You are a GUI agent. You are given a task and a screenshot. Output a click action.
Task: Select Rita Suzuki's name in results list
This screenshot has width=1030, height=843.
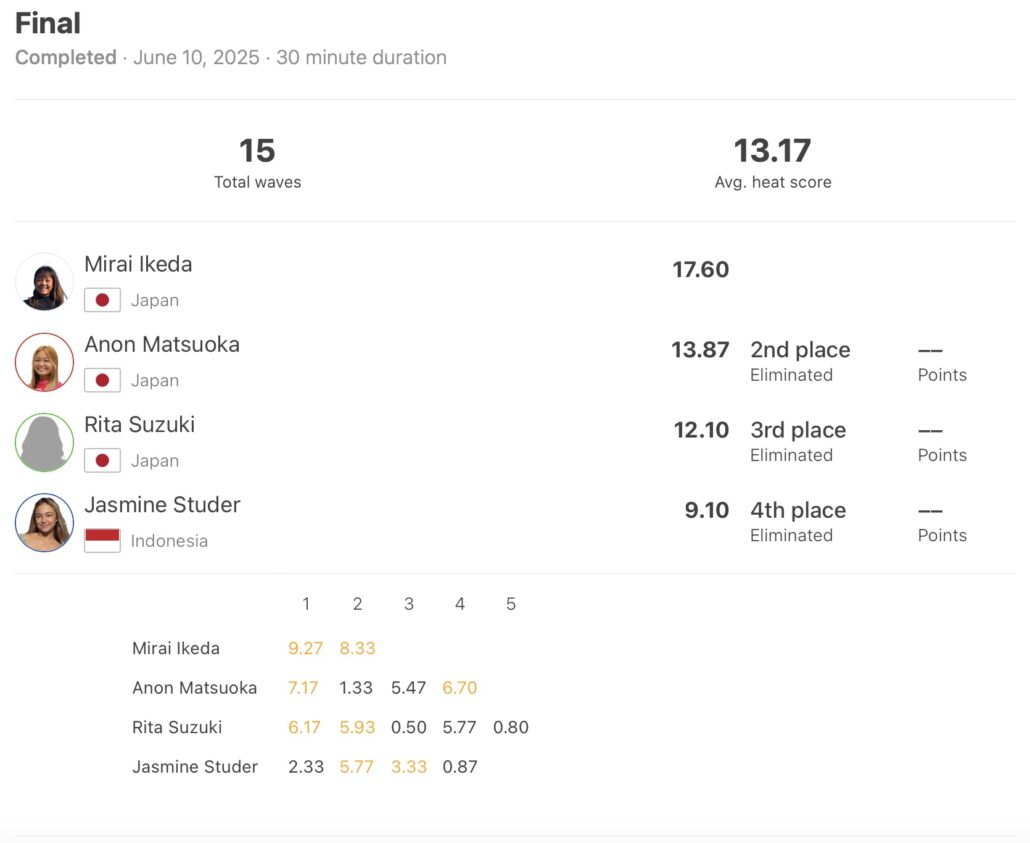pyautogui.click(x=140, y=425)
